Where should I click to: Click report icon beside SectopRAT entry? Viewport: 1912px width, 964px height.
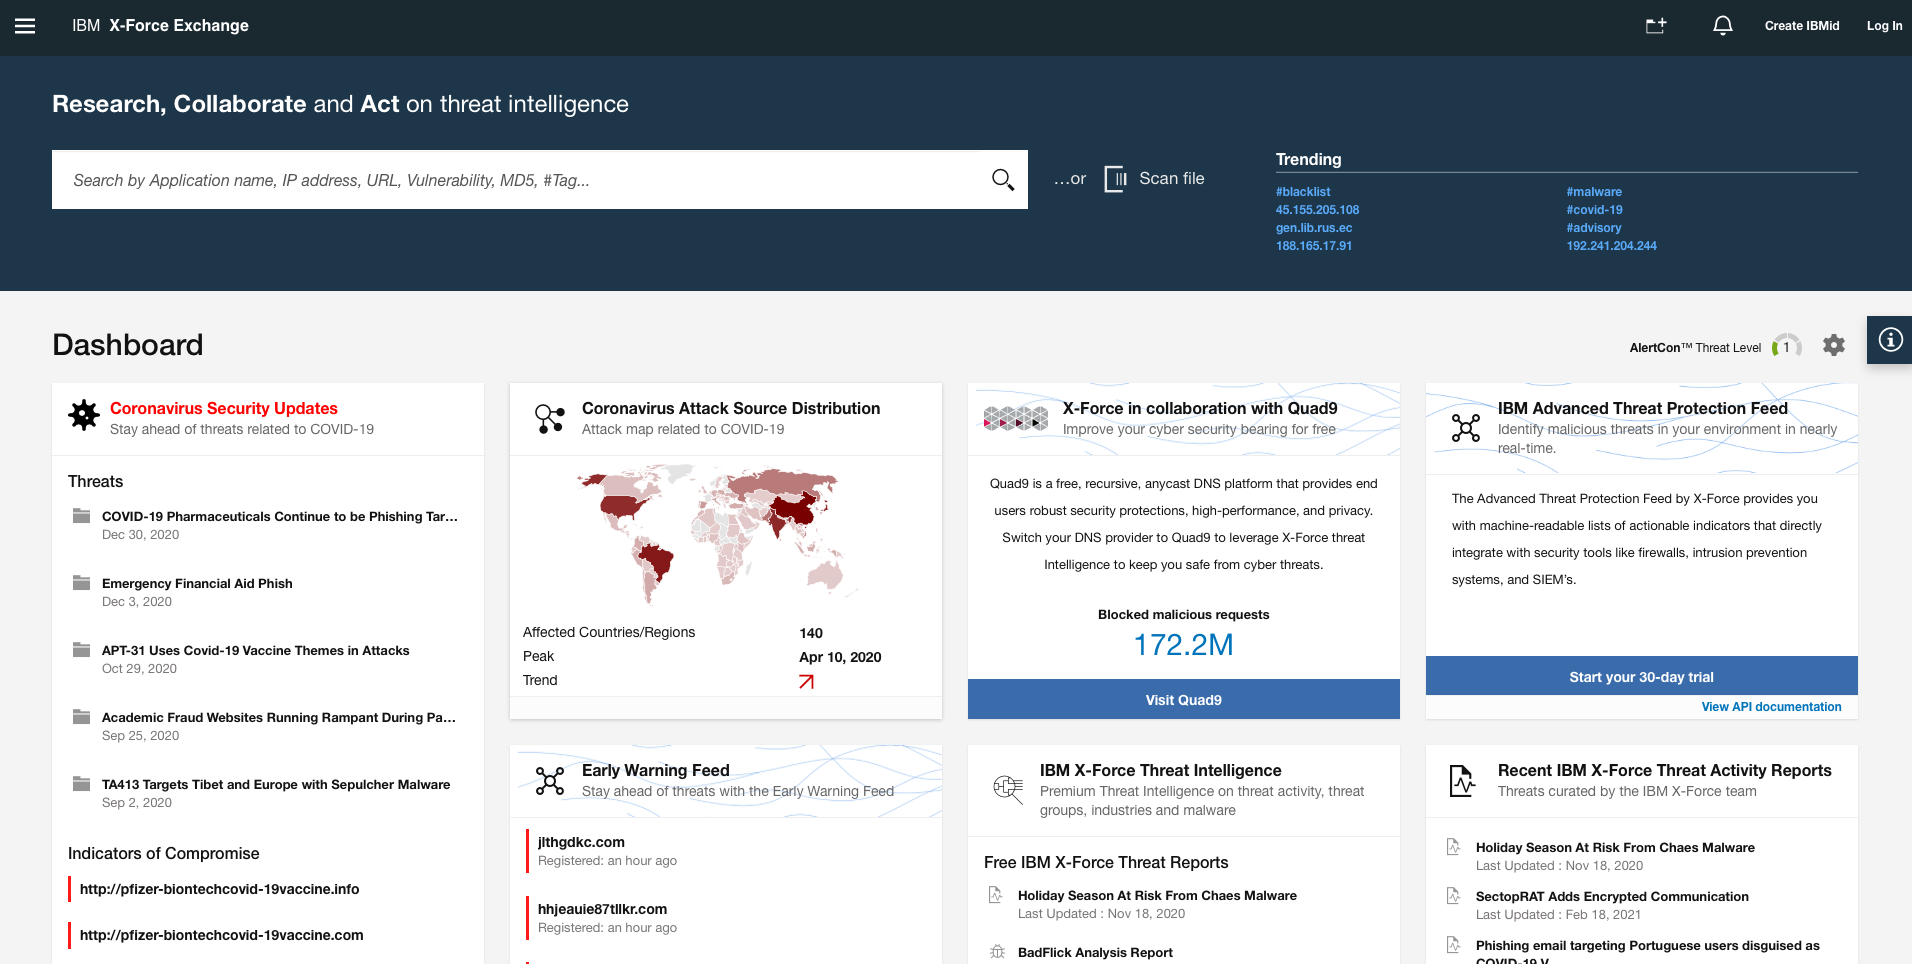click(1453, 896)
